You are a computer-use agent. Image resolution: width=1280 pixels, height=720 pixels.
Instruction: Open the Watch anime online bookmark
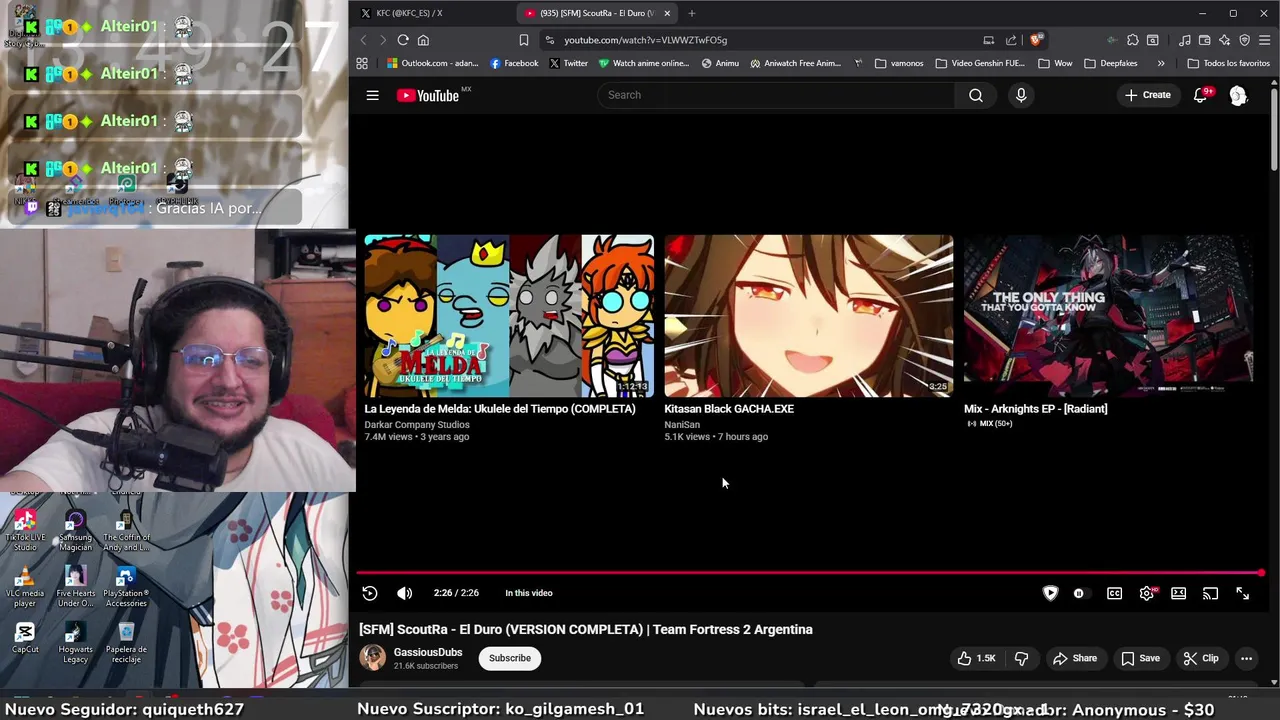tap(644, 63)
